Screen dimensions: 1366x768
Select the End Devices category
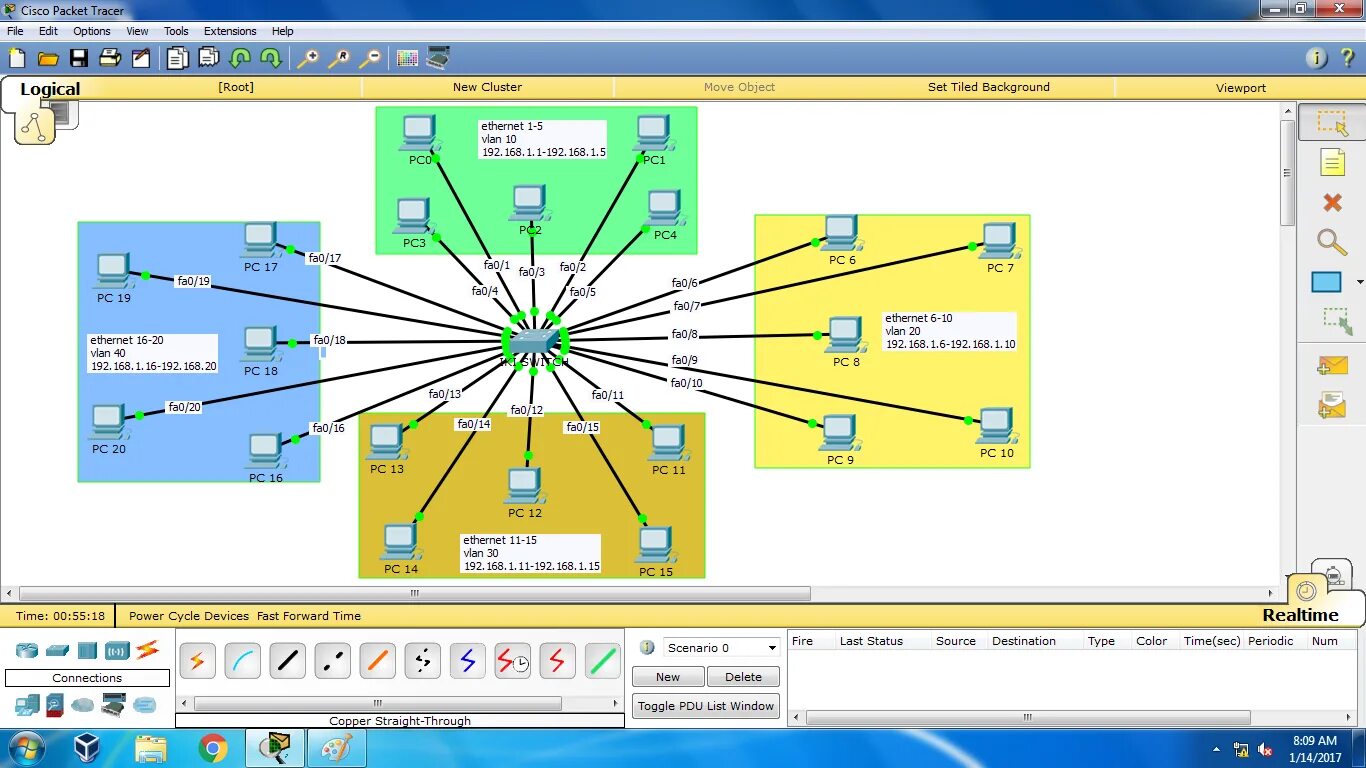click(26, 705)
